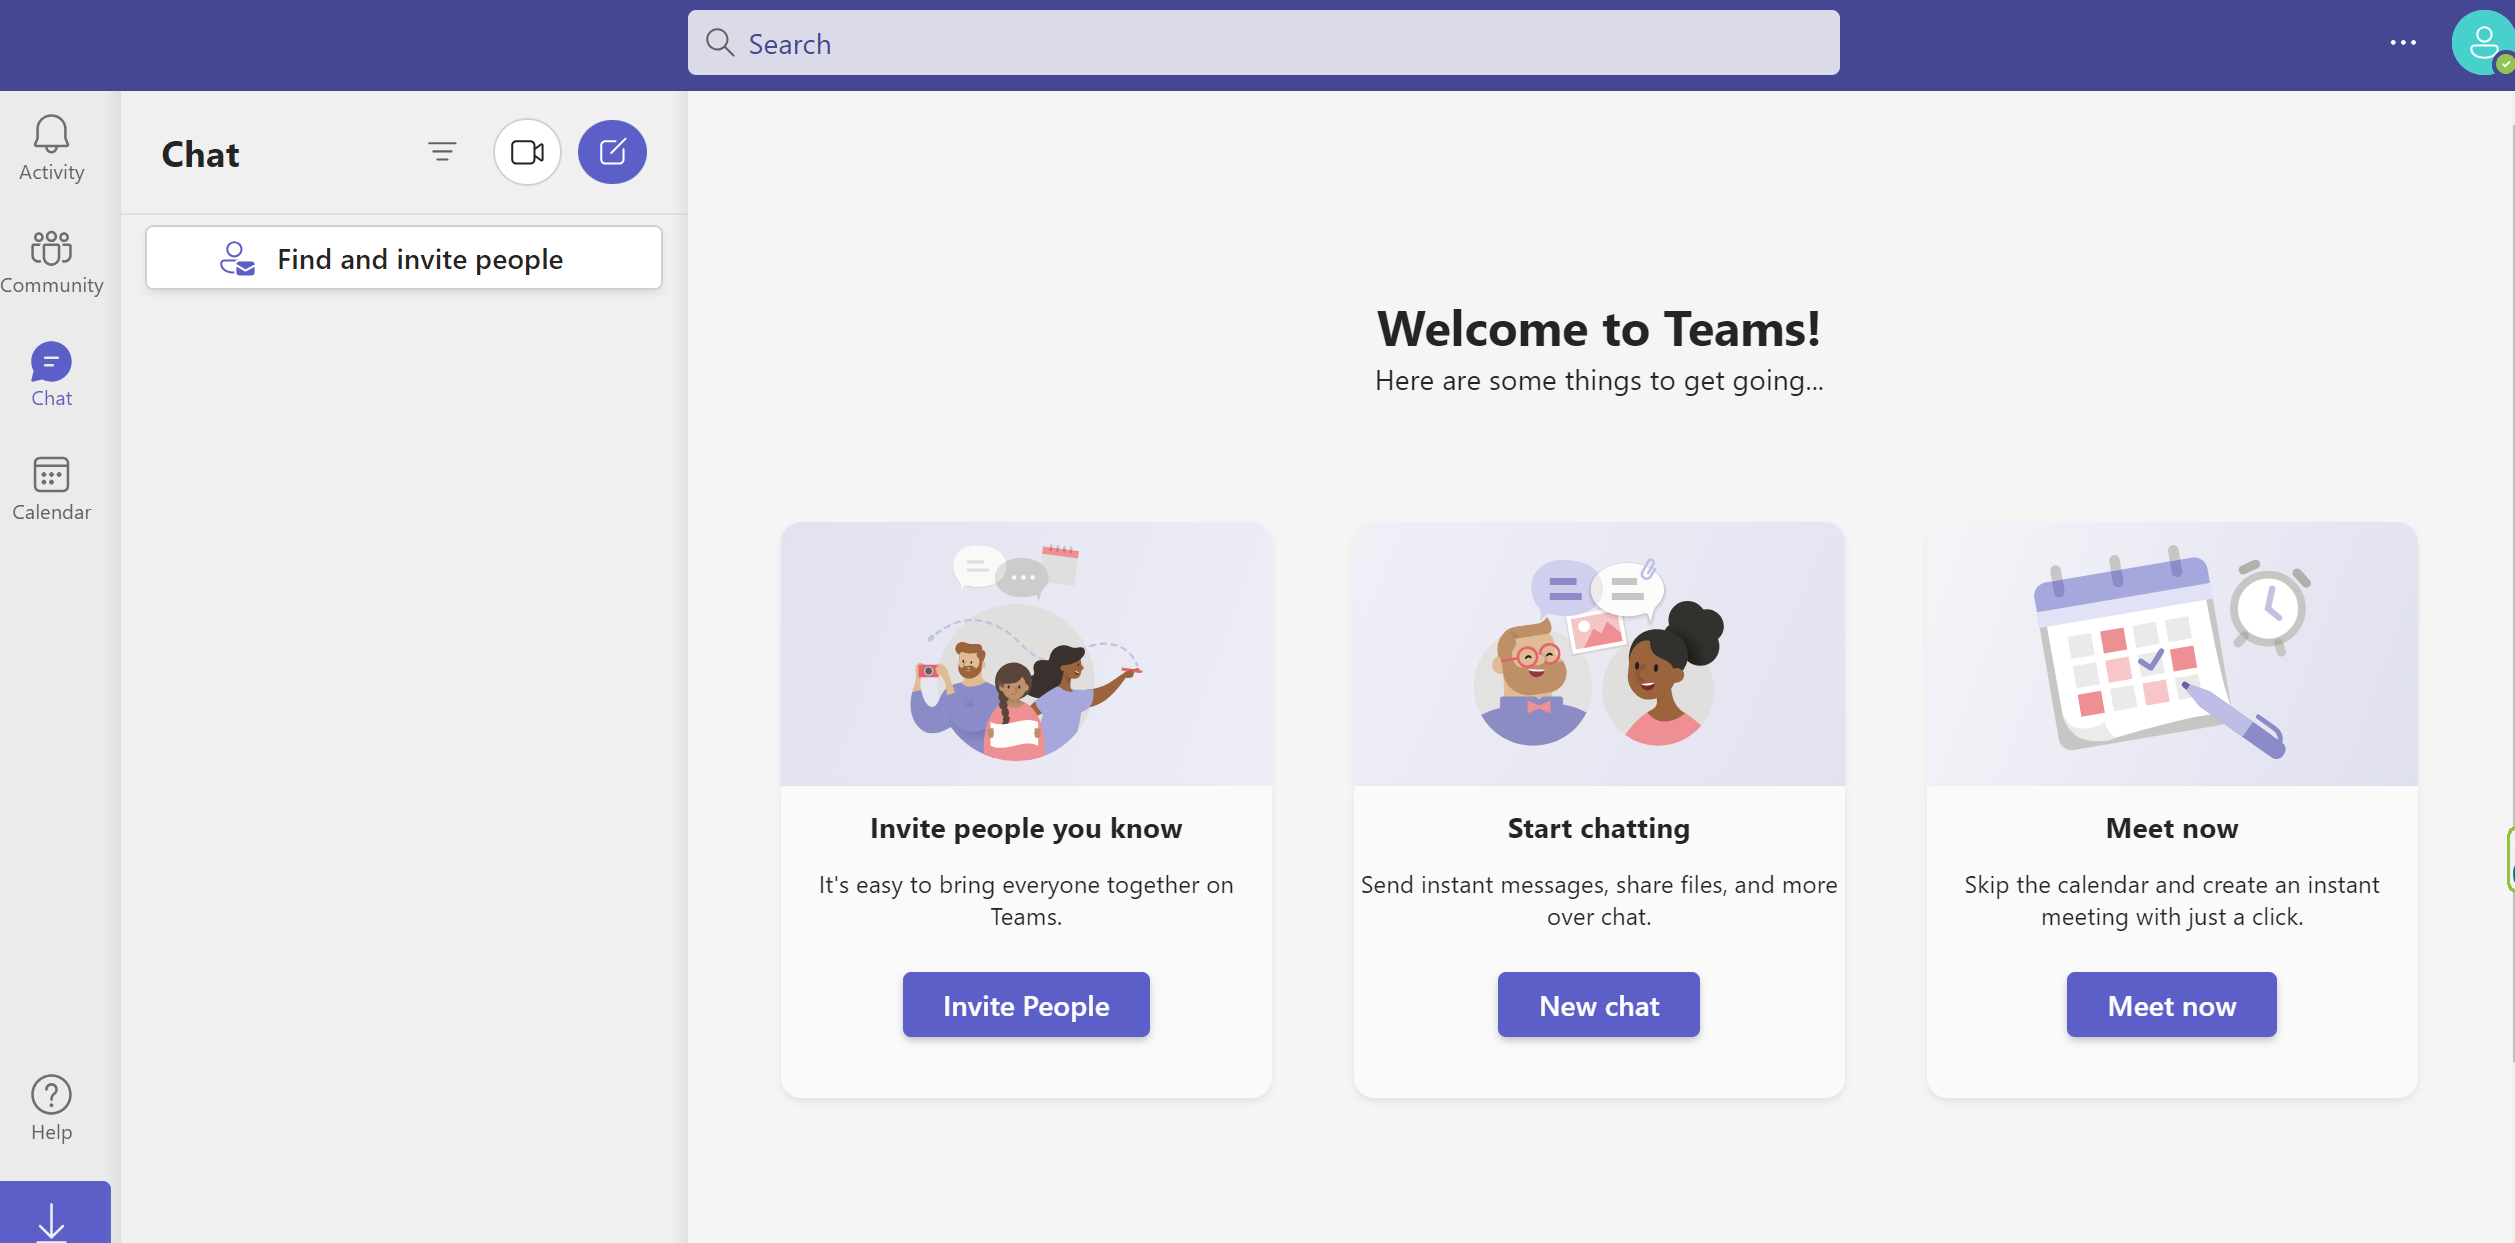
Task: Select the Chat tab in the sidebar
Action: point(51,374)
